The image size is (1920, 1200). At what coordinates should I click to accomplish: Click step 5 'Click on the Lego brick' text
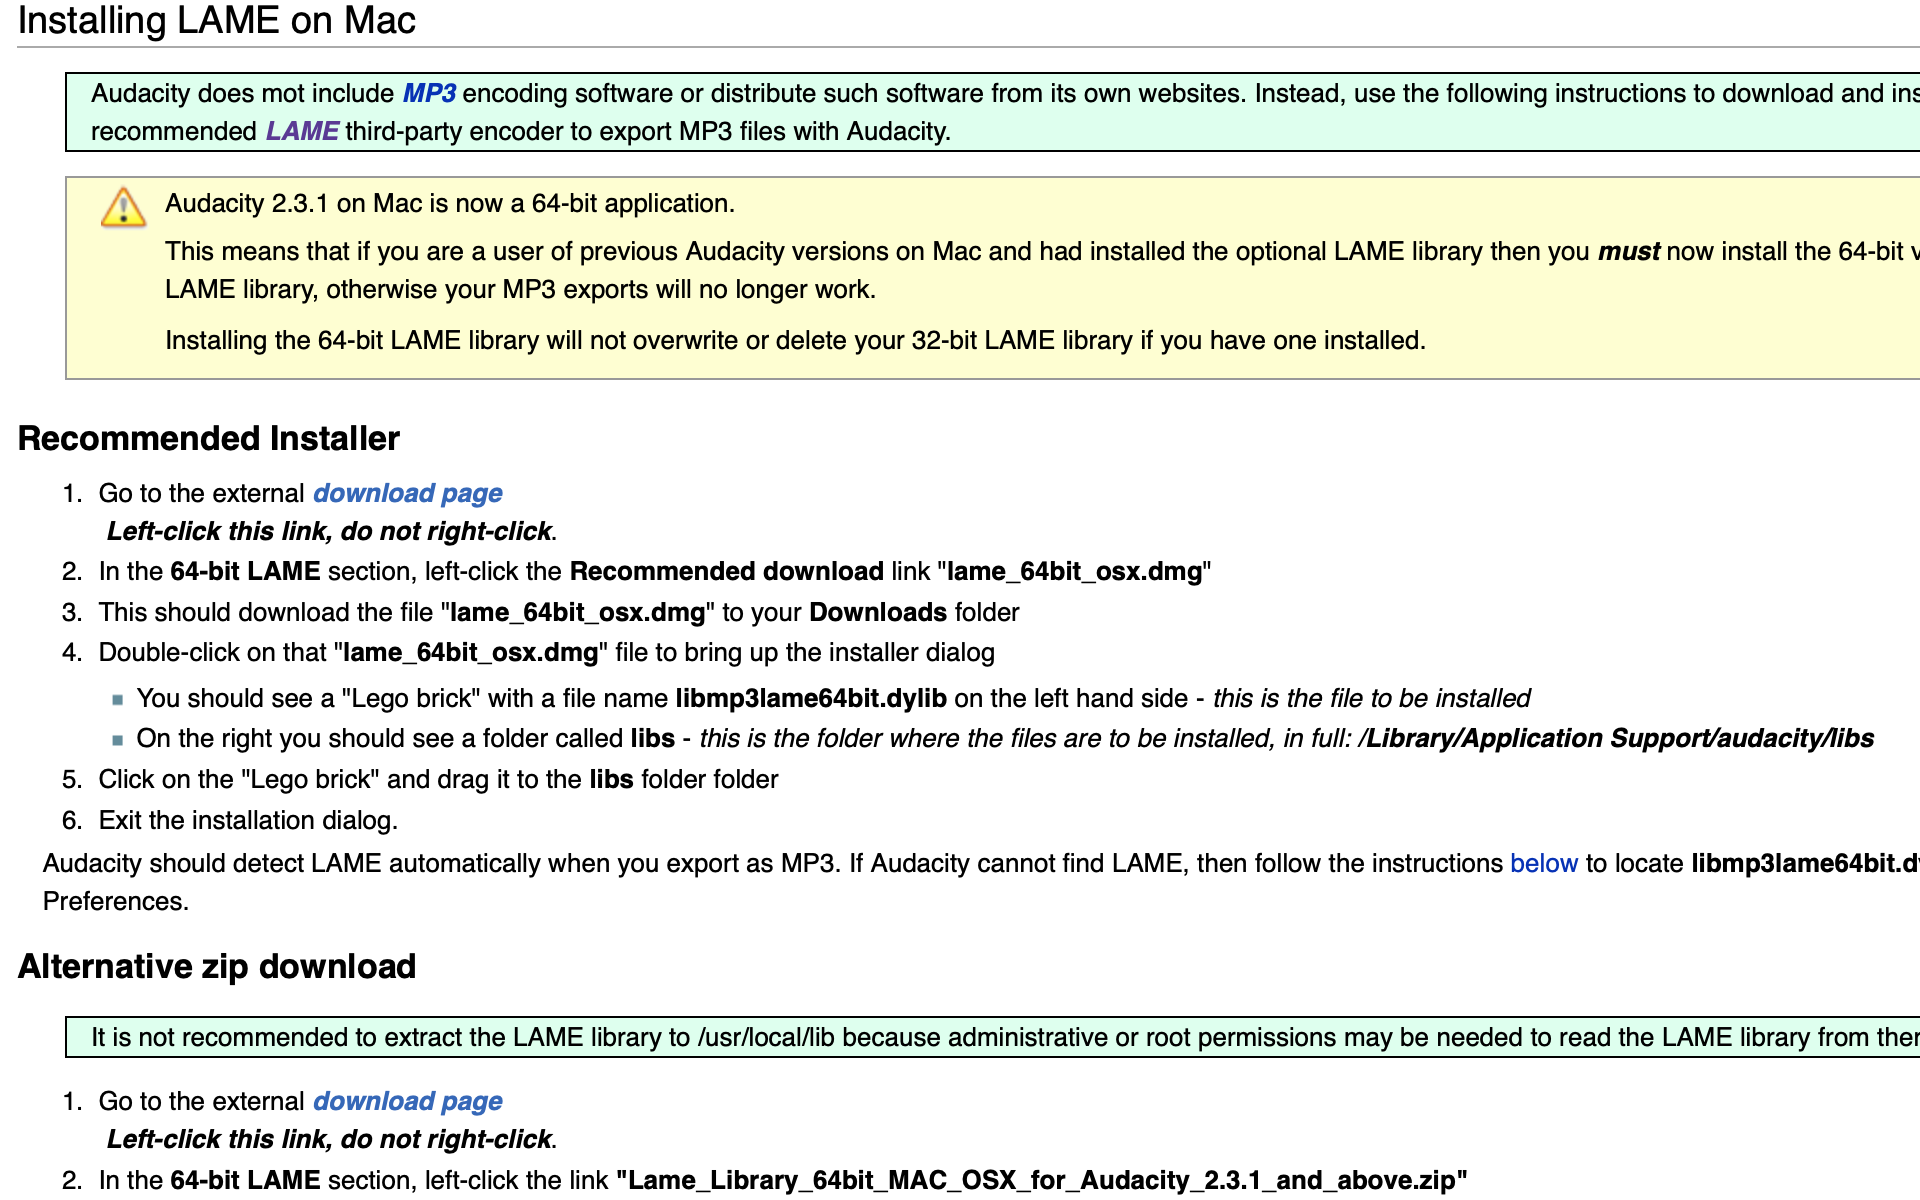click(x=438, y=779)
